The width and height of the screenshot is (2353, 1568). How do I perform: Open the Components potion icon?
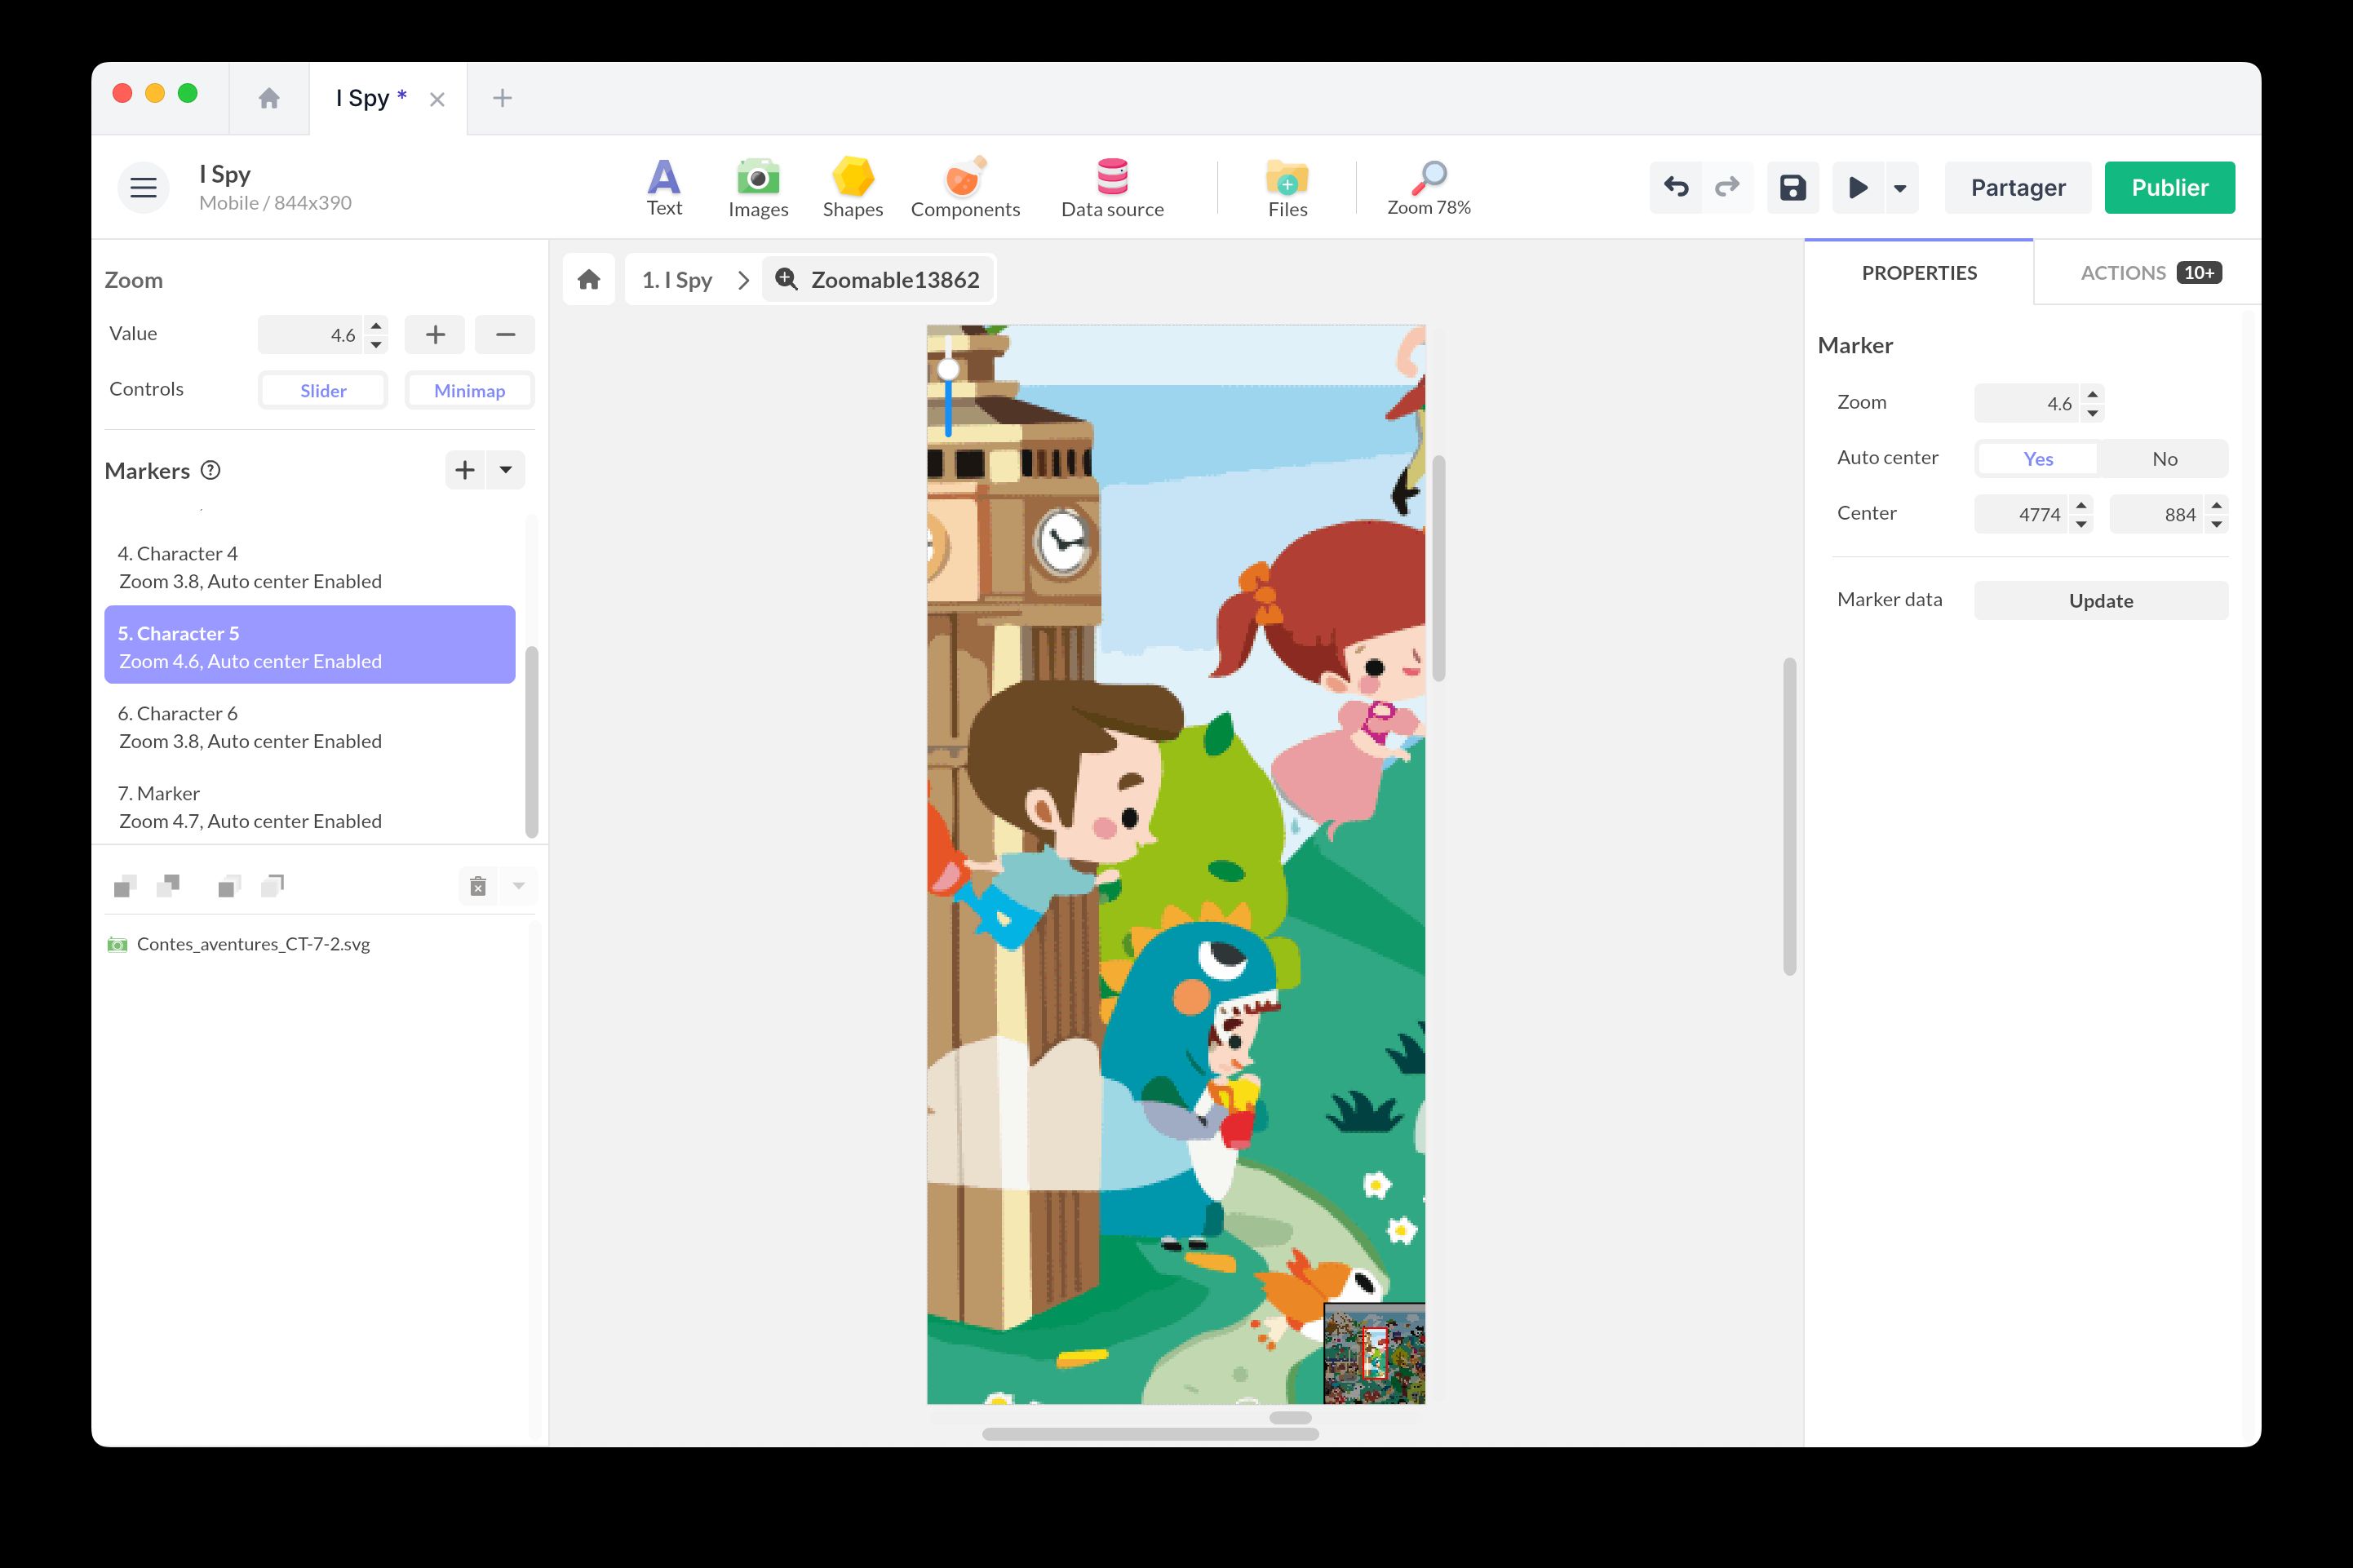tap(964, 187)
